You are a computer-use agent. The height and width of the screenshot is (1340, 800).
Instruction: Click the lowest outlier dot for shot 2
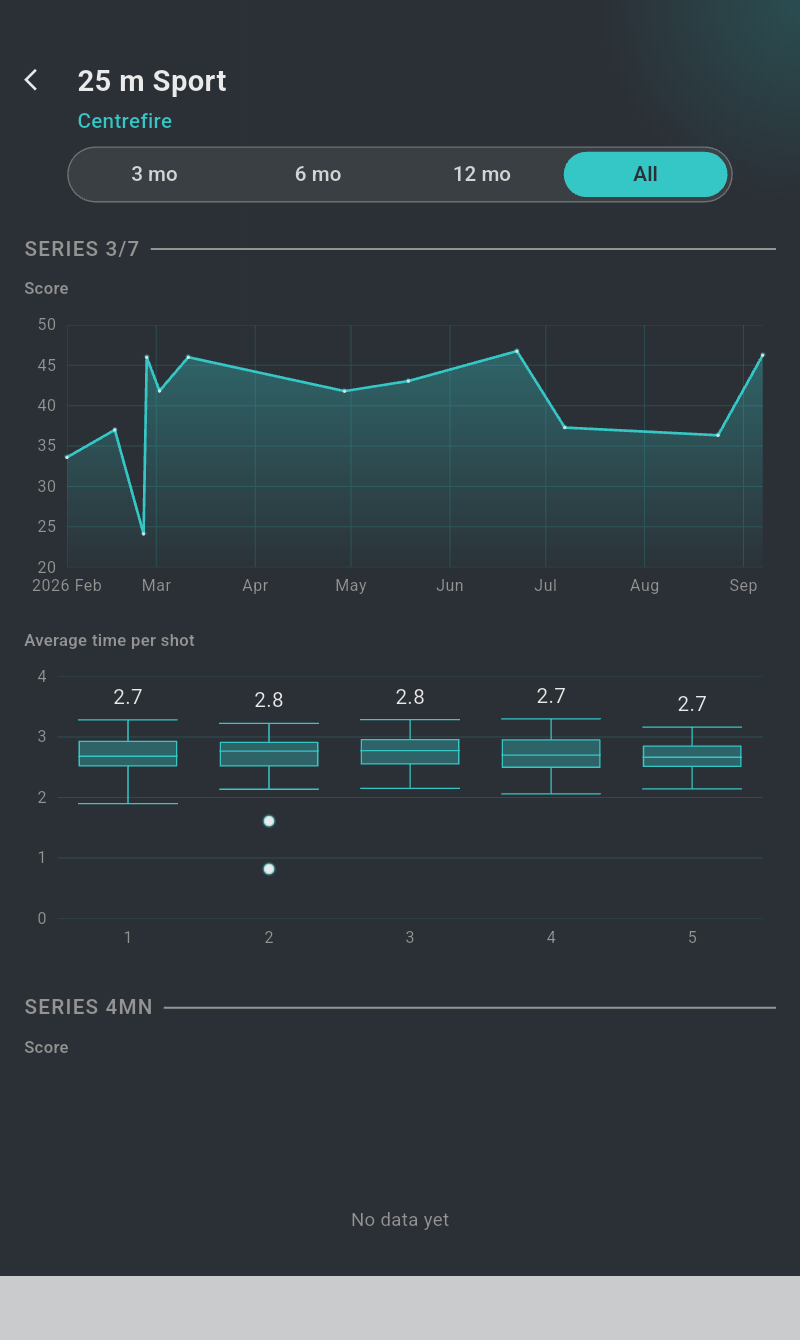tap(269, 869)
